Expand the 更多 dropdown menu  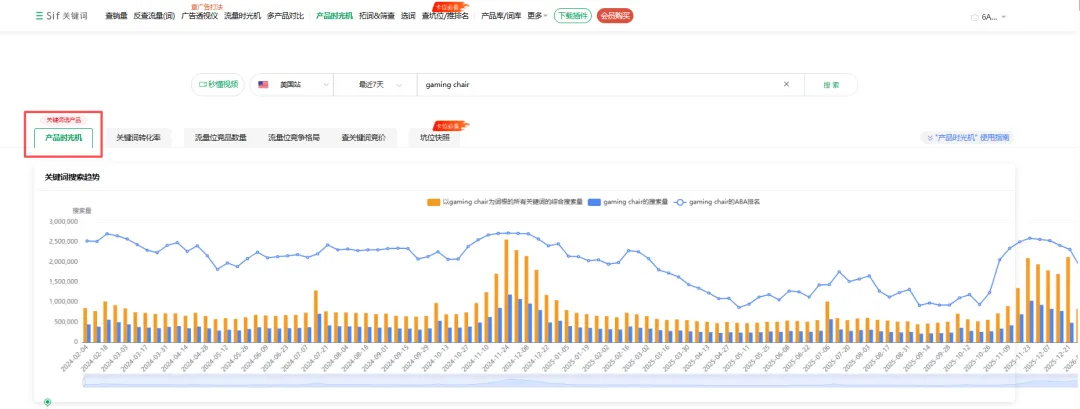click(537, 16)
